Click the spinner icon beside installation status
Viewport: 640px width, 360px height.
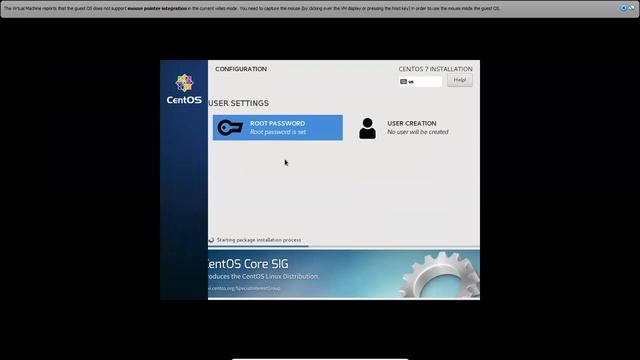(x=211, y=240)
